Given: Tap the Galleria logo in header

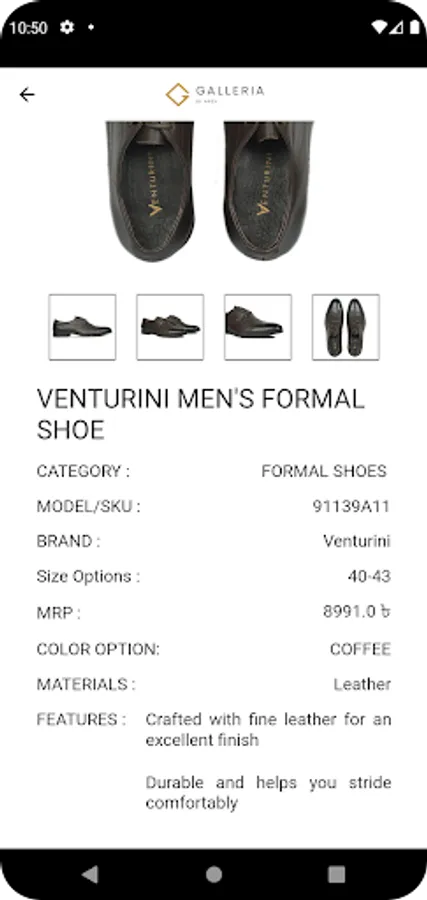Looking at the screenshot, I should [x=215, y=94].
